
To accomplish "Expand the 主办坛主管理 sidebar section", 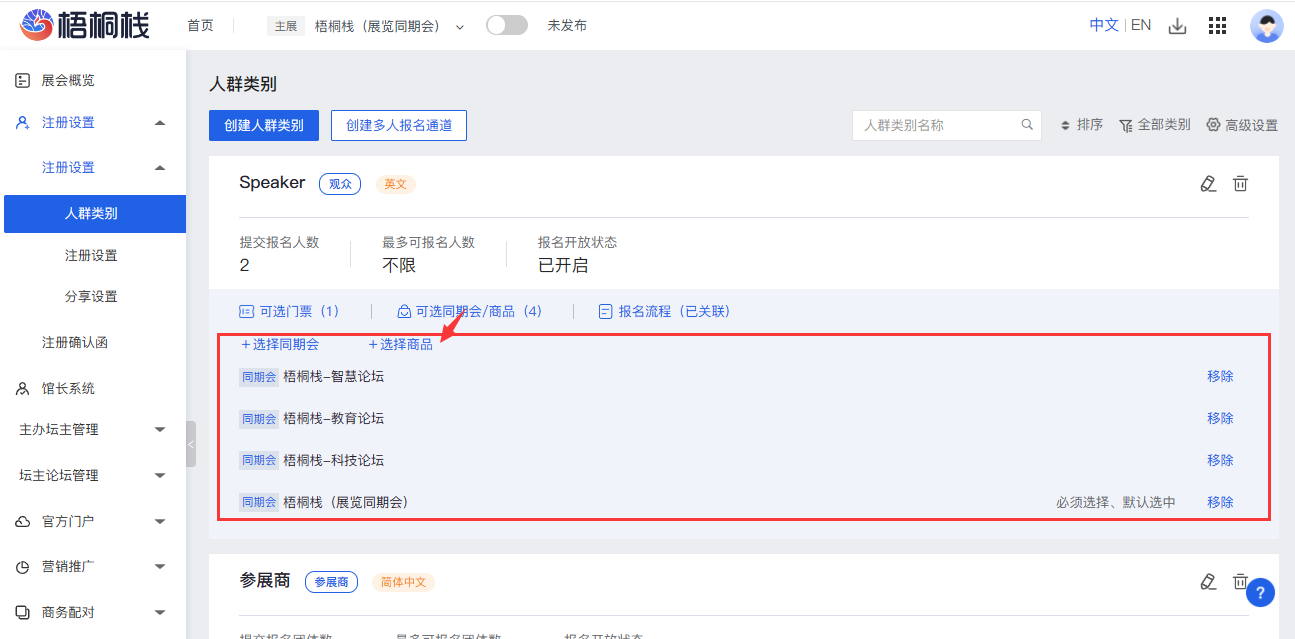I will click(159, 430).
